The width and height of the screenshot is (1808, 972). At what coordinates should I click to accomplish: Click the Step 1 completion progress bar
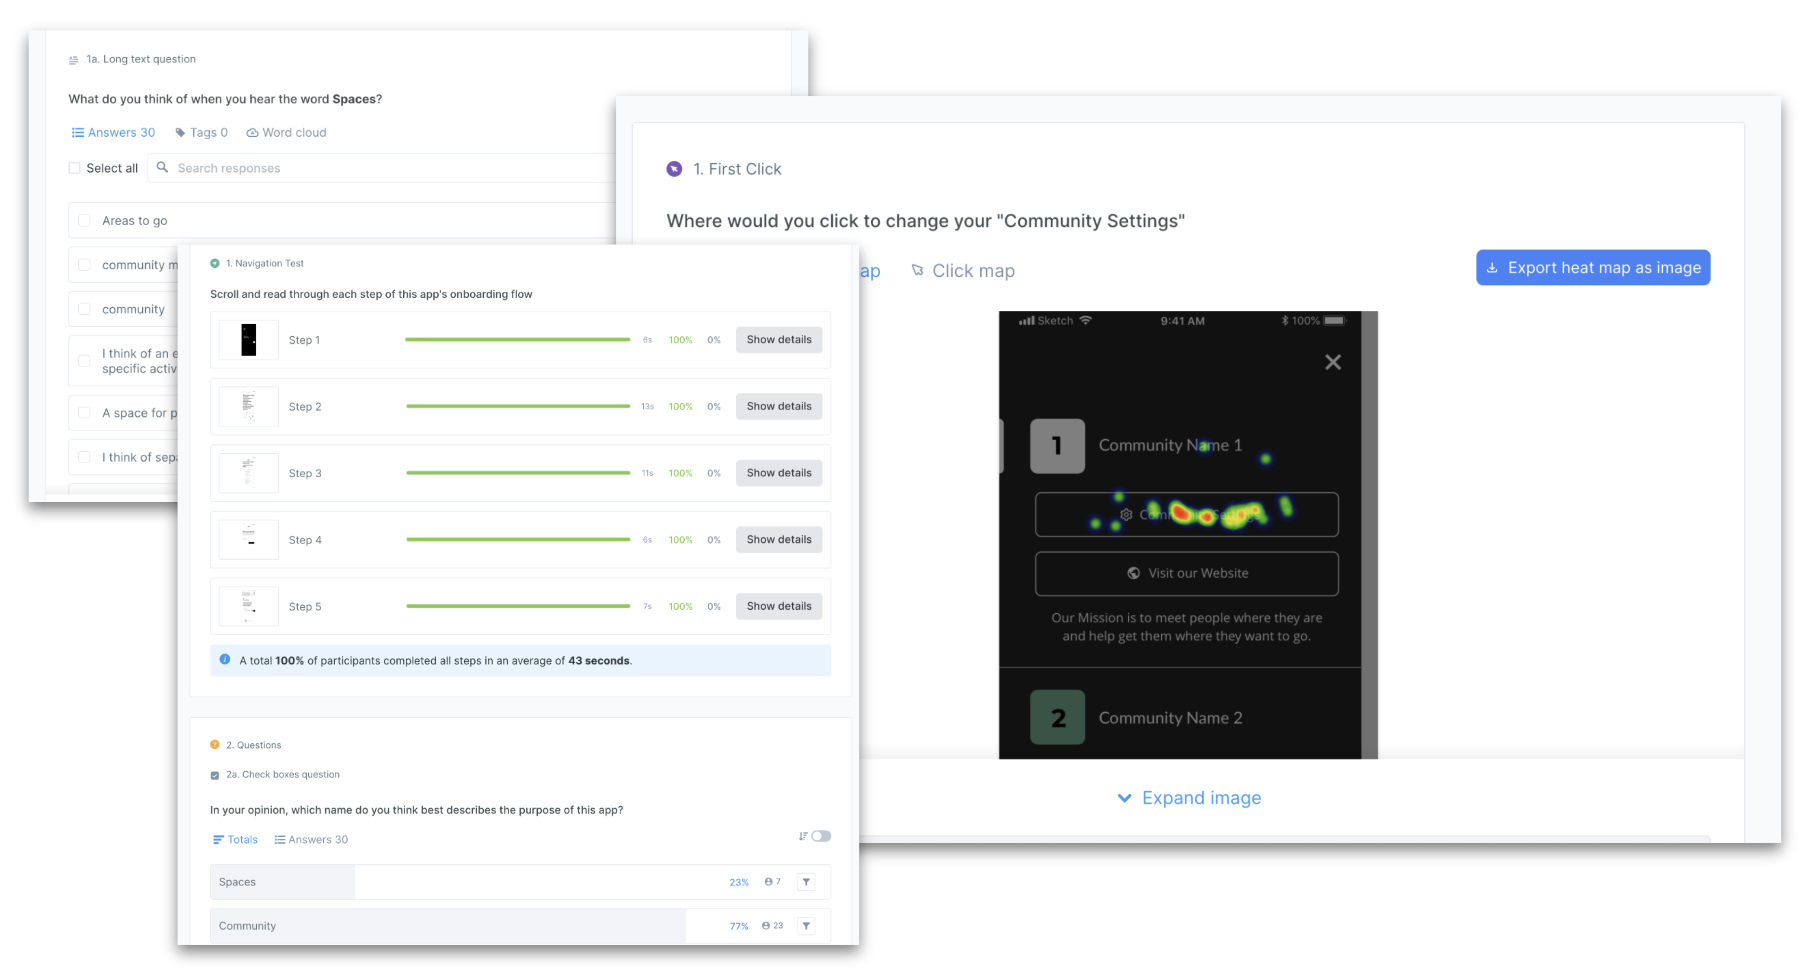(518, 340)
